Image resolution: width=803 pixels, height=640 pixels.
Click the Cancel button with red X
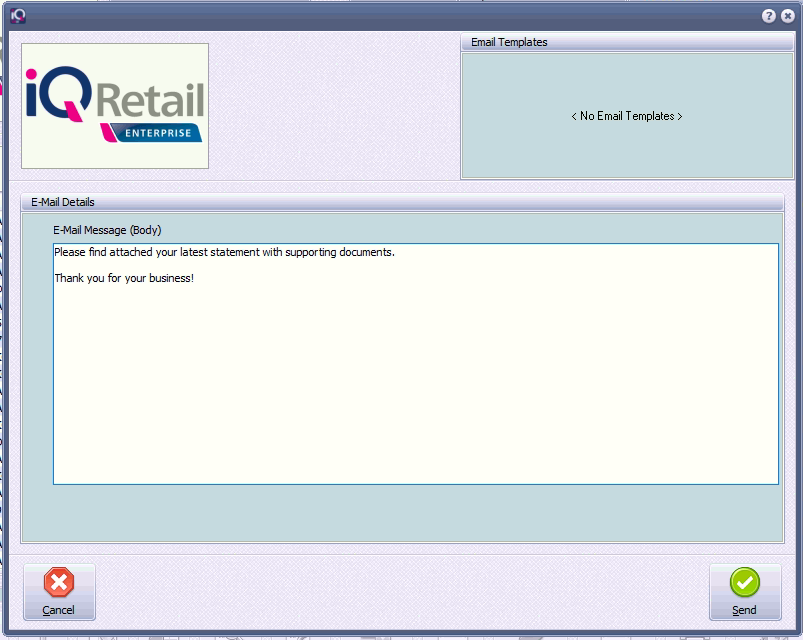coord(59,592)
